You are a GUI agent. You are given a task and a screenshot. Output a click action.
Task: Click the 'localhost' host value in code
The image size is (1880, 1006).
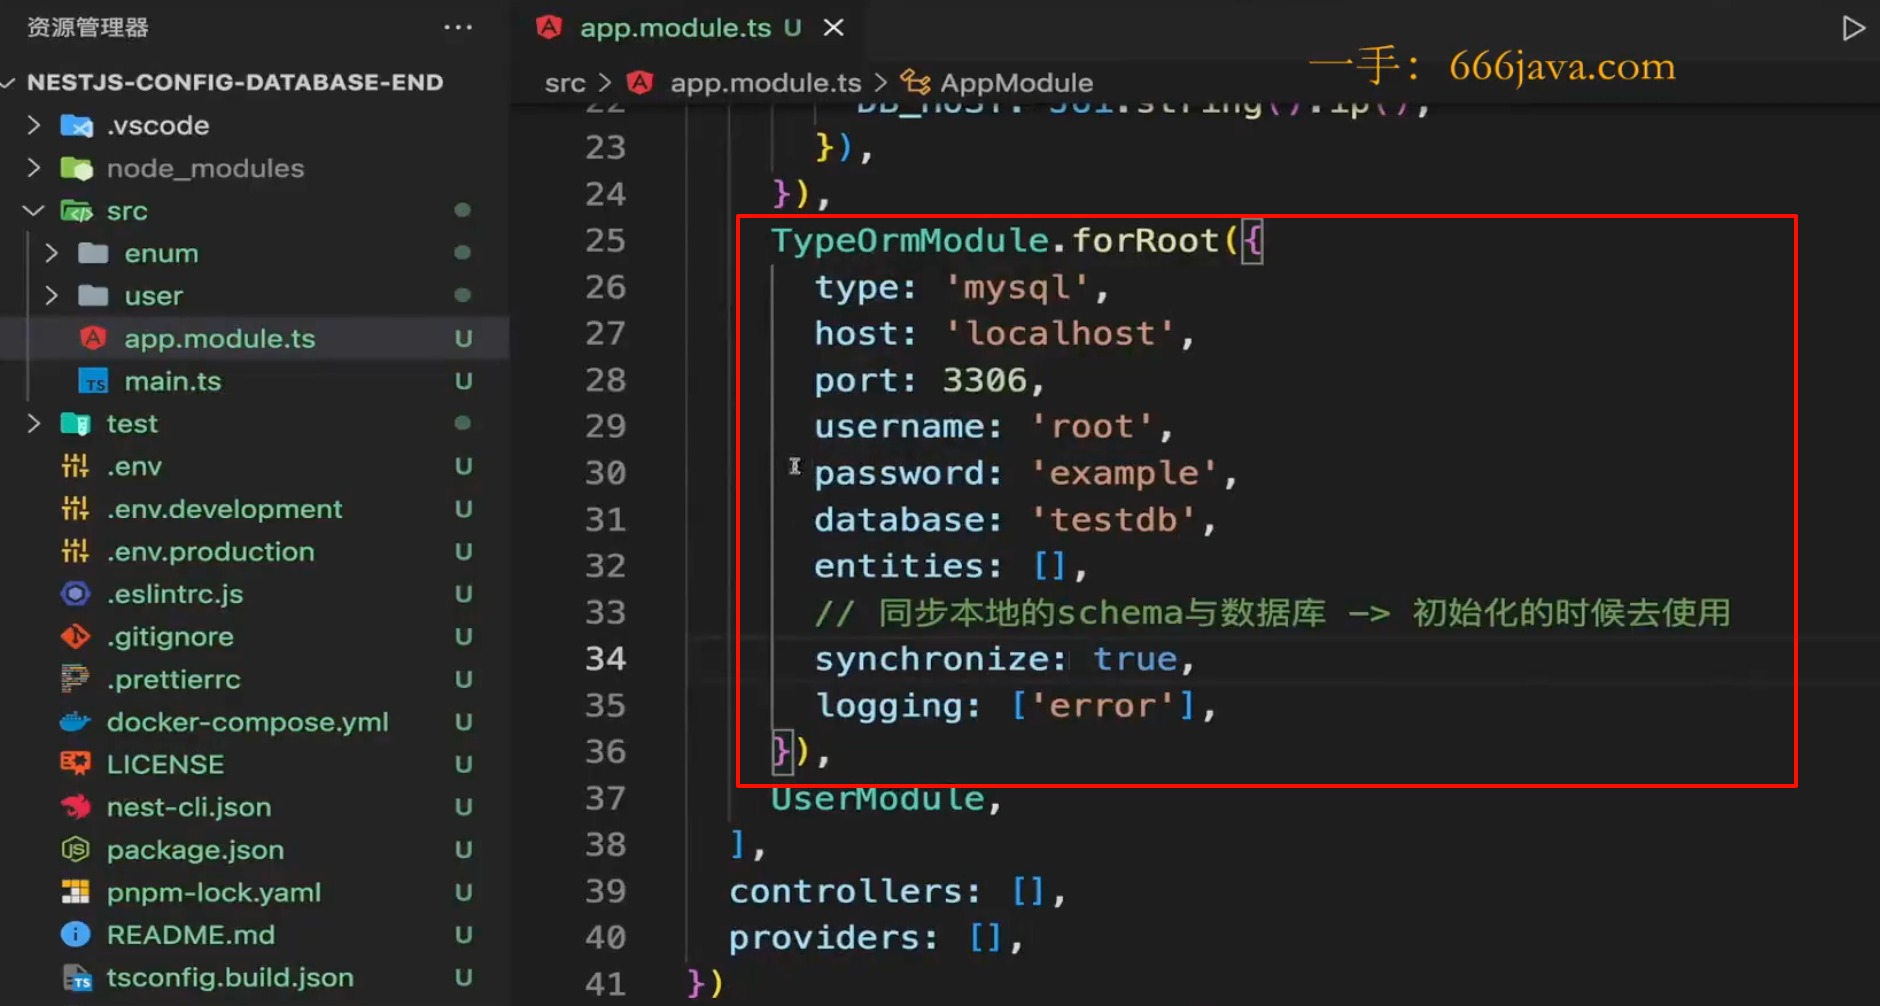(1060, 333)
